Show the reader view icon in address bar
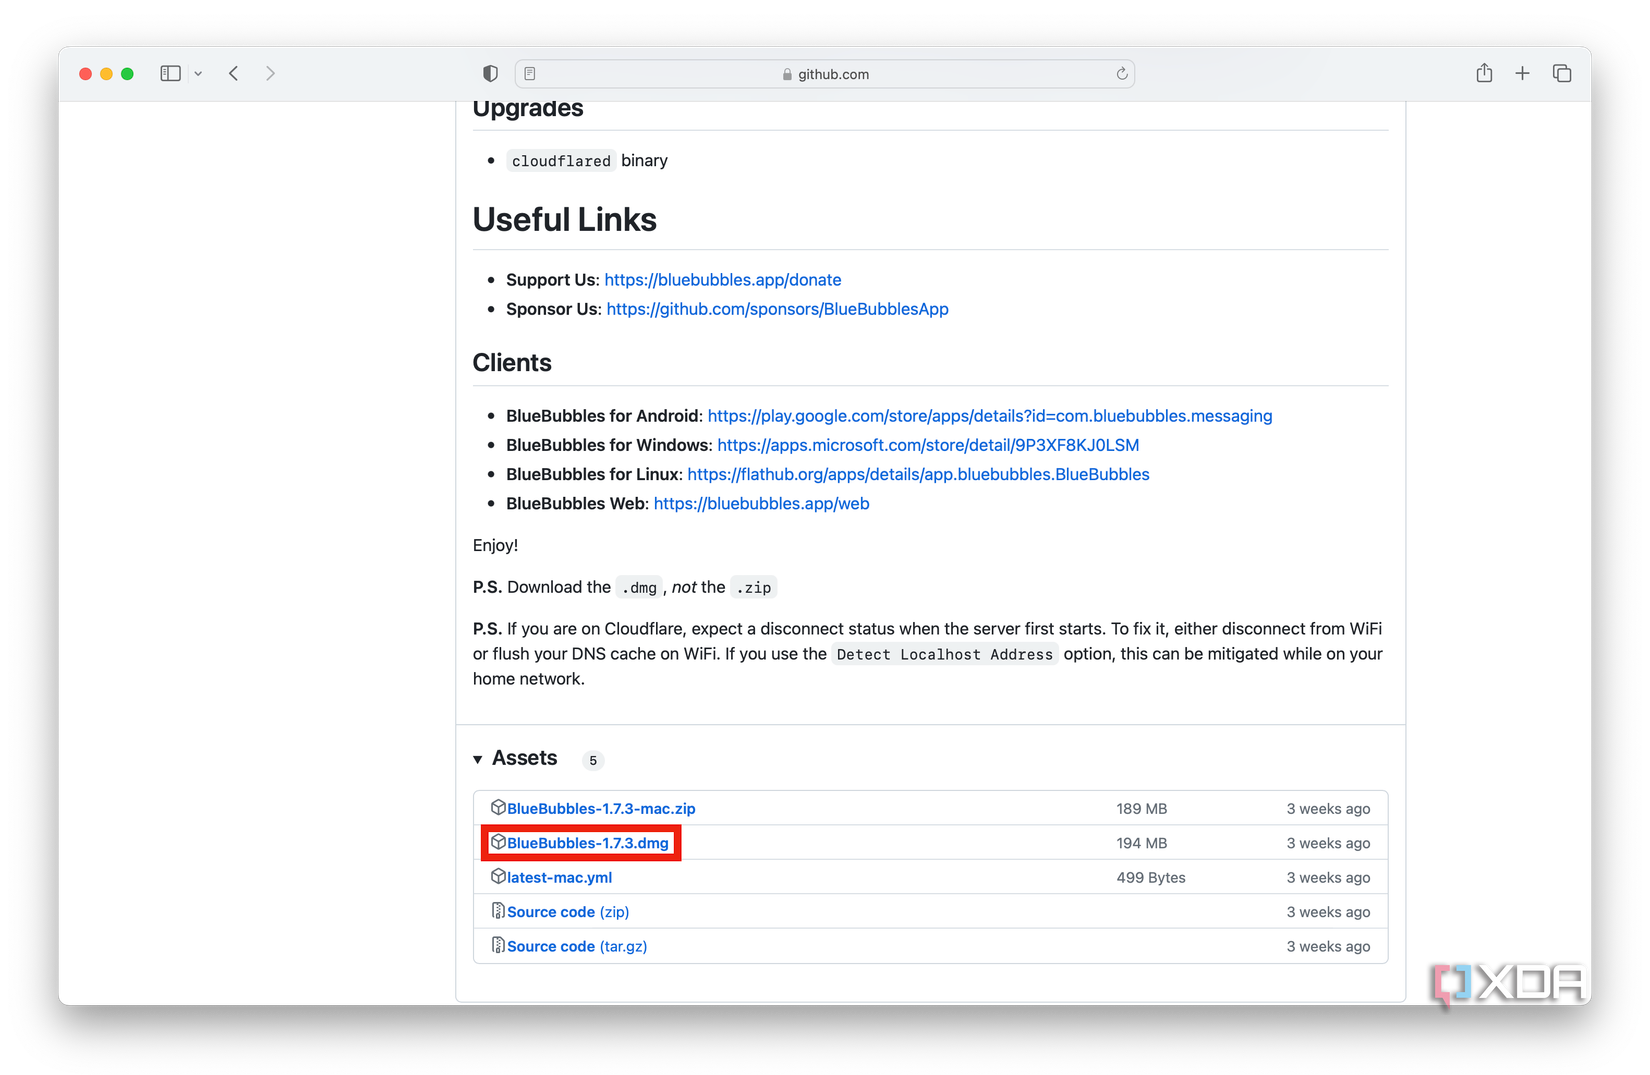This screenshot has height=1075, width=1650. click(x=530, y=74)
